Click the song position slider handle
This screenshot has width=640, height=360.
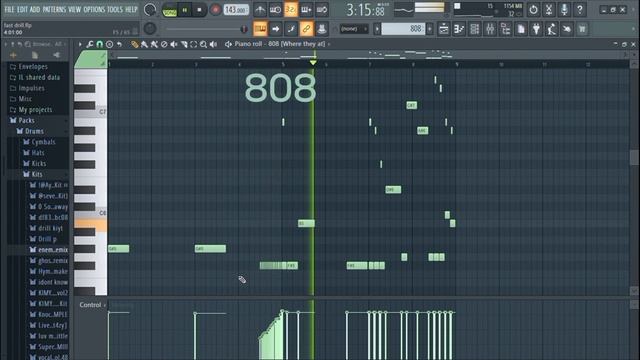point(244,29)
